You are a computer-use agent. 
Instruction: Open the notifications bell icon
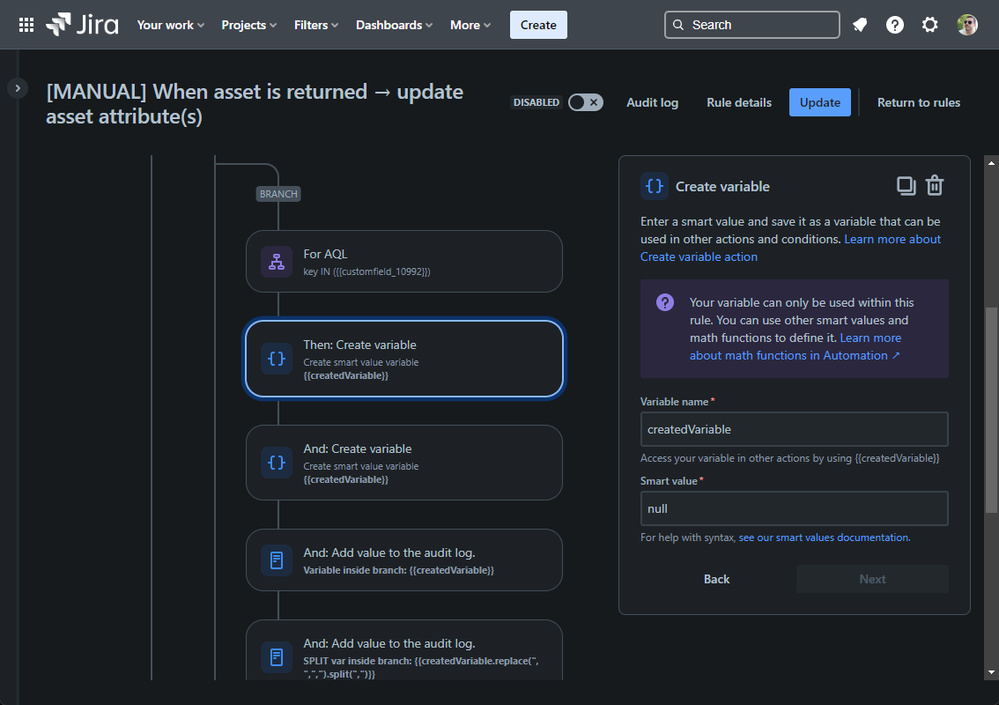[x=860, y=25]
